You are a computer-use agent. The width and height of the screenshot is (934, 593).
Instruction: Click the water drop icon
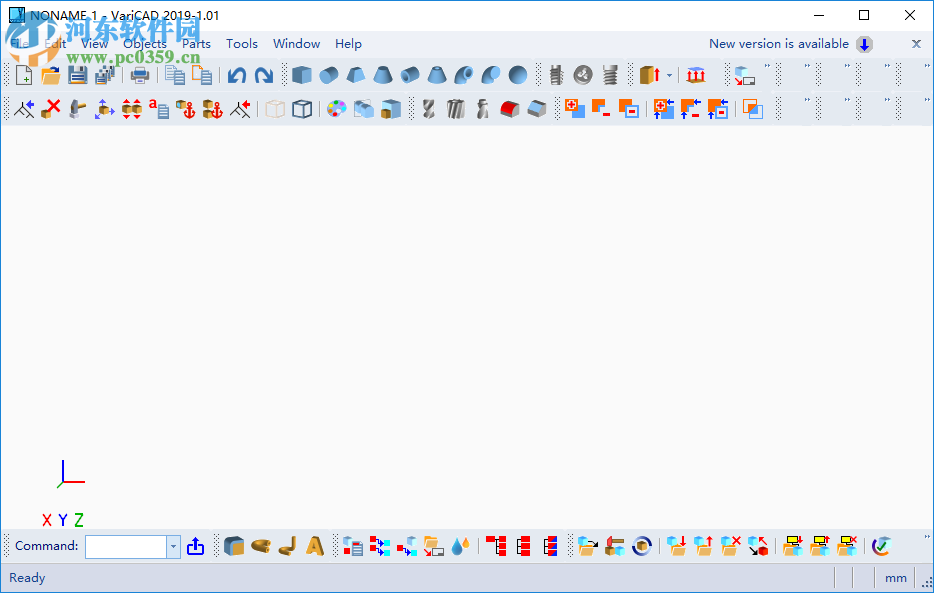[x=460, y=546]
